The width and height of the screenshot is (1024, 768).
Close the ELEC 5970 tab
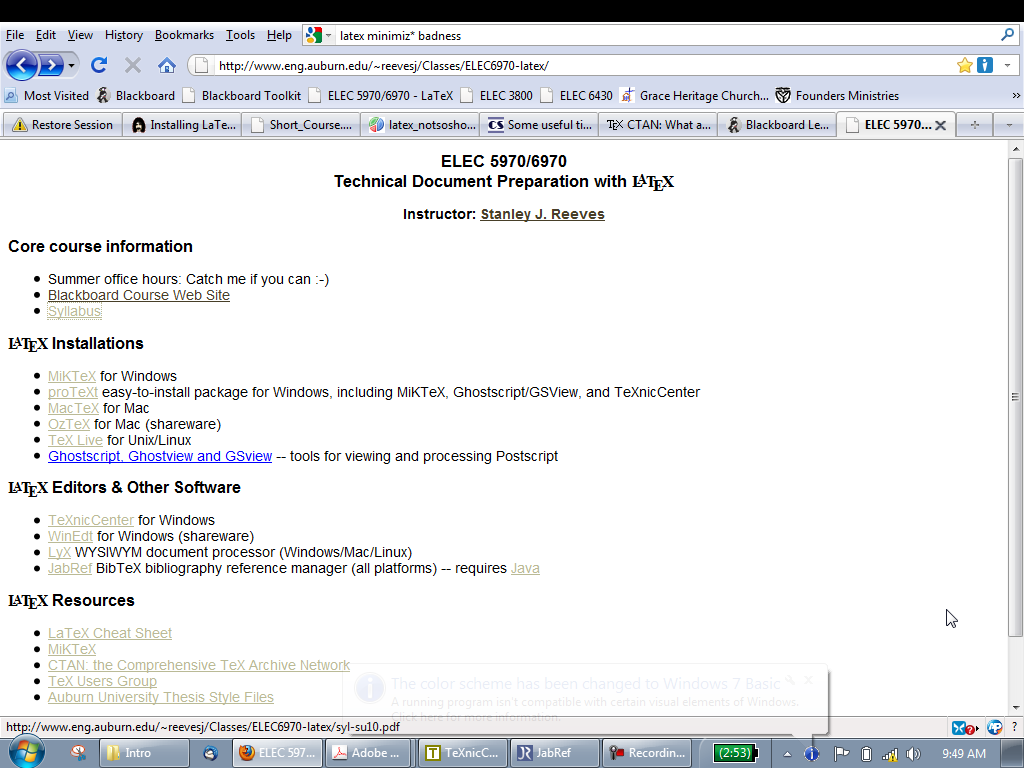(940, 125)
